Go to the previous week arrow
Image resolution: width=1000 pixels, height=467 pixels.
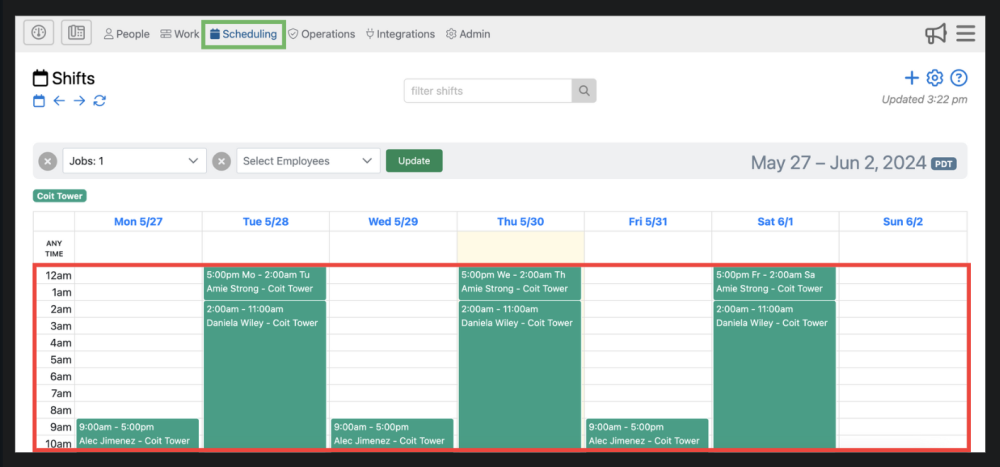pos(59,101)
